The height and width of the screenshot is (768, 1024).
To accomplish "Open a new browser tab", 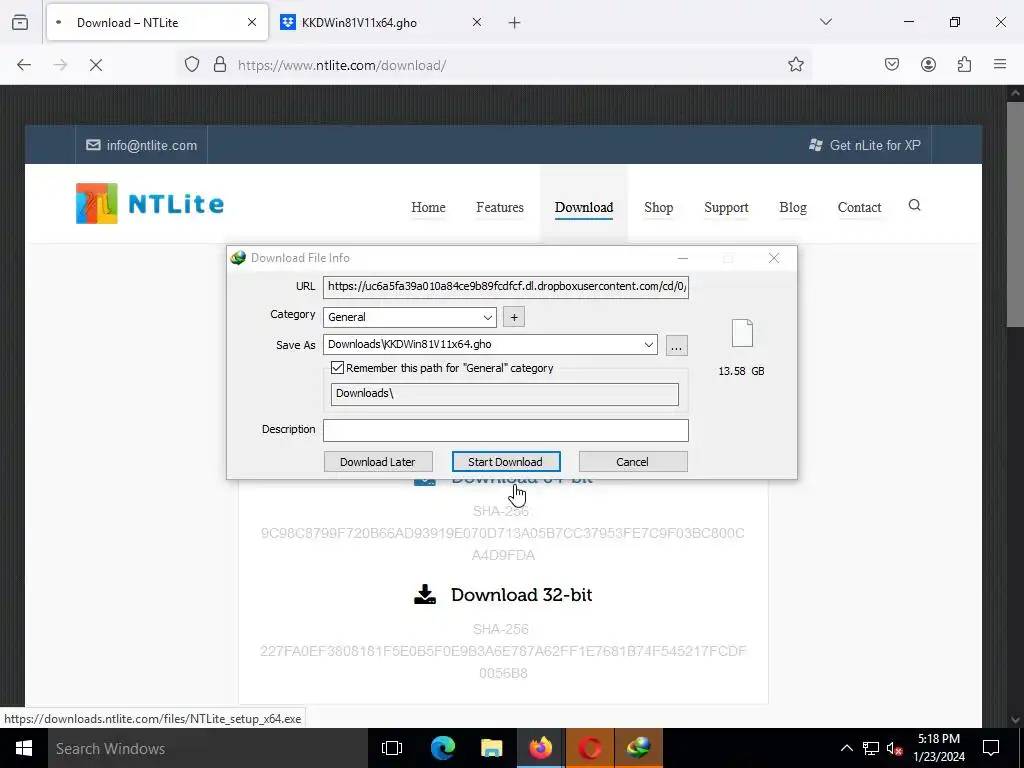I will coord(515,23).
